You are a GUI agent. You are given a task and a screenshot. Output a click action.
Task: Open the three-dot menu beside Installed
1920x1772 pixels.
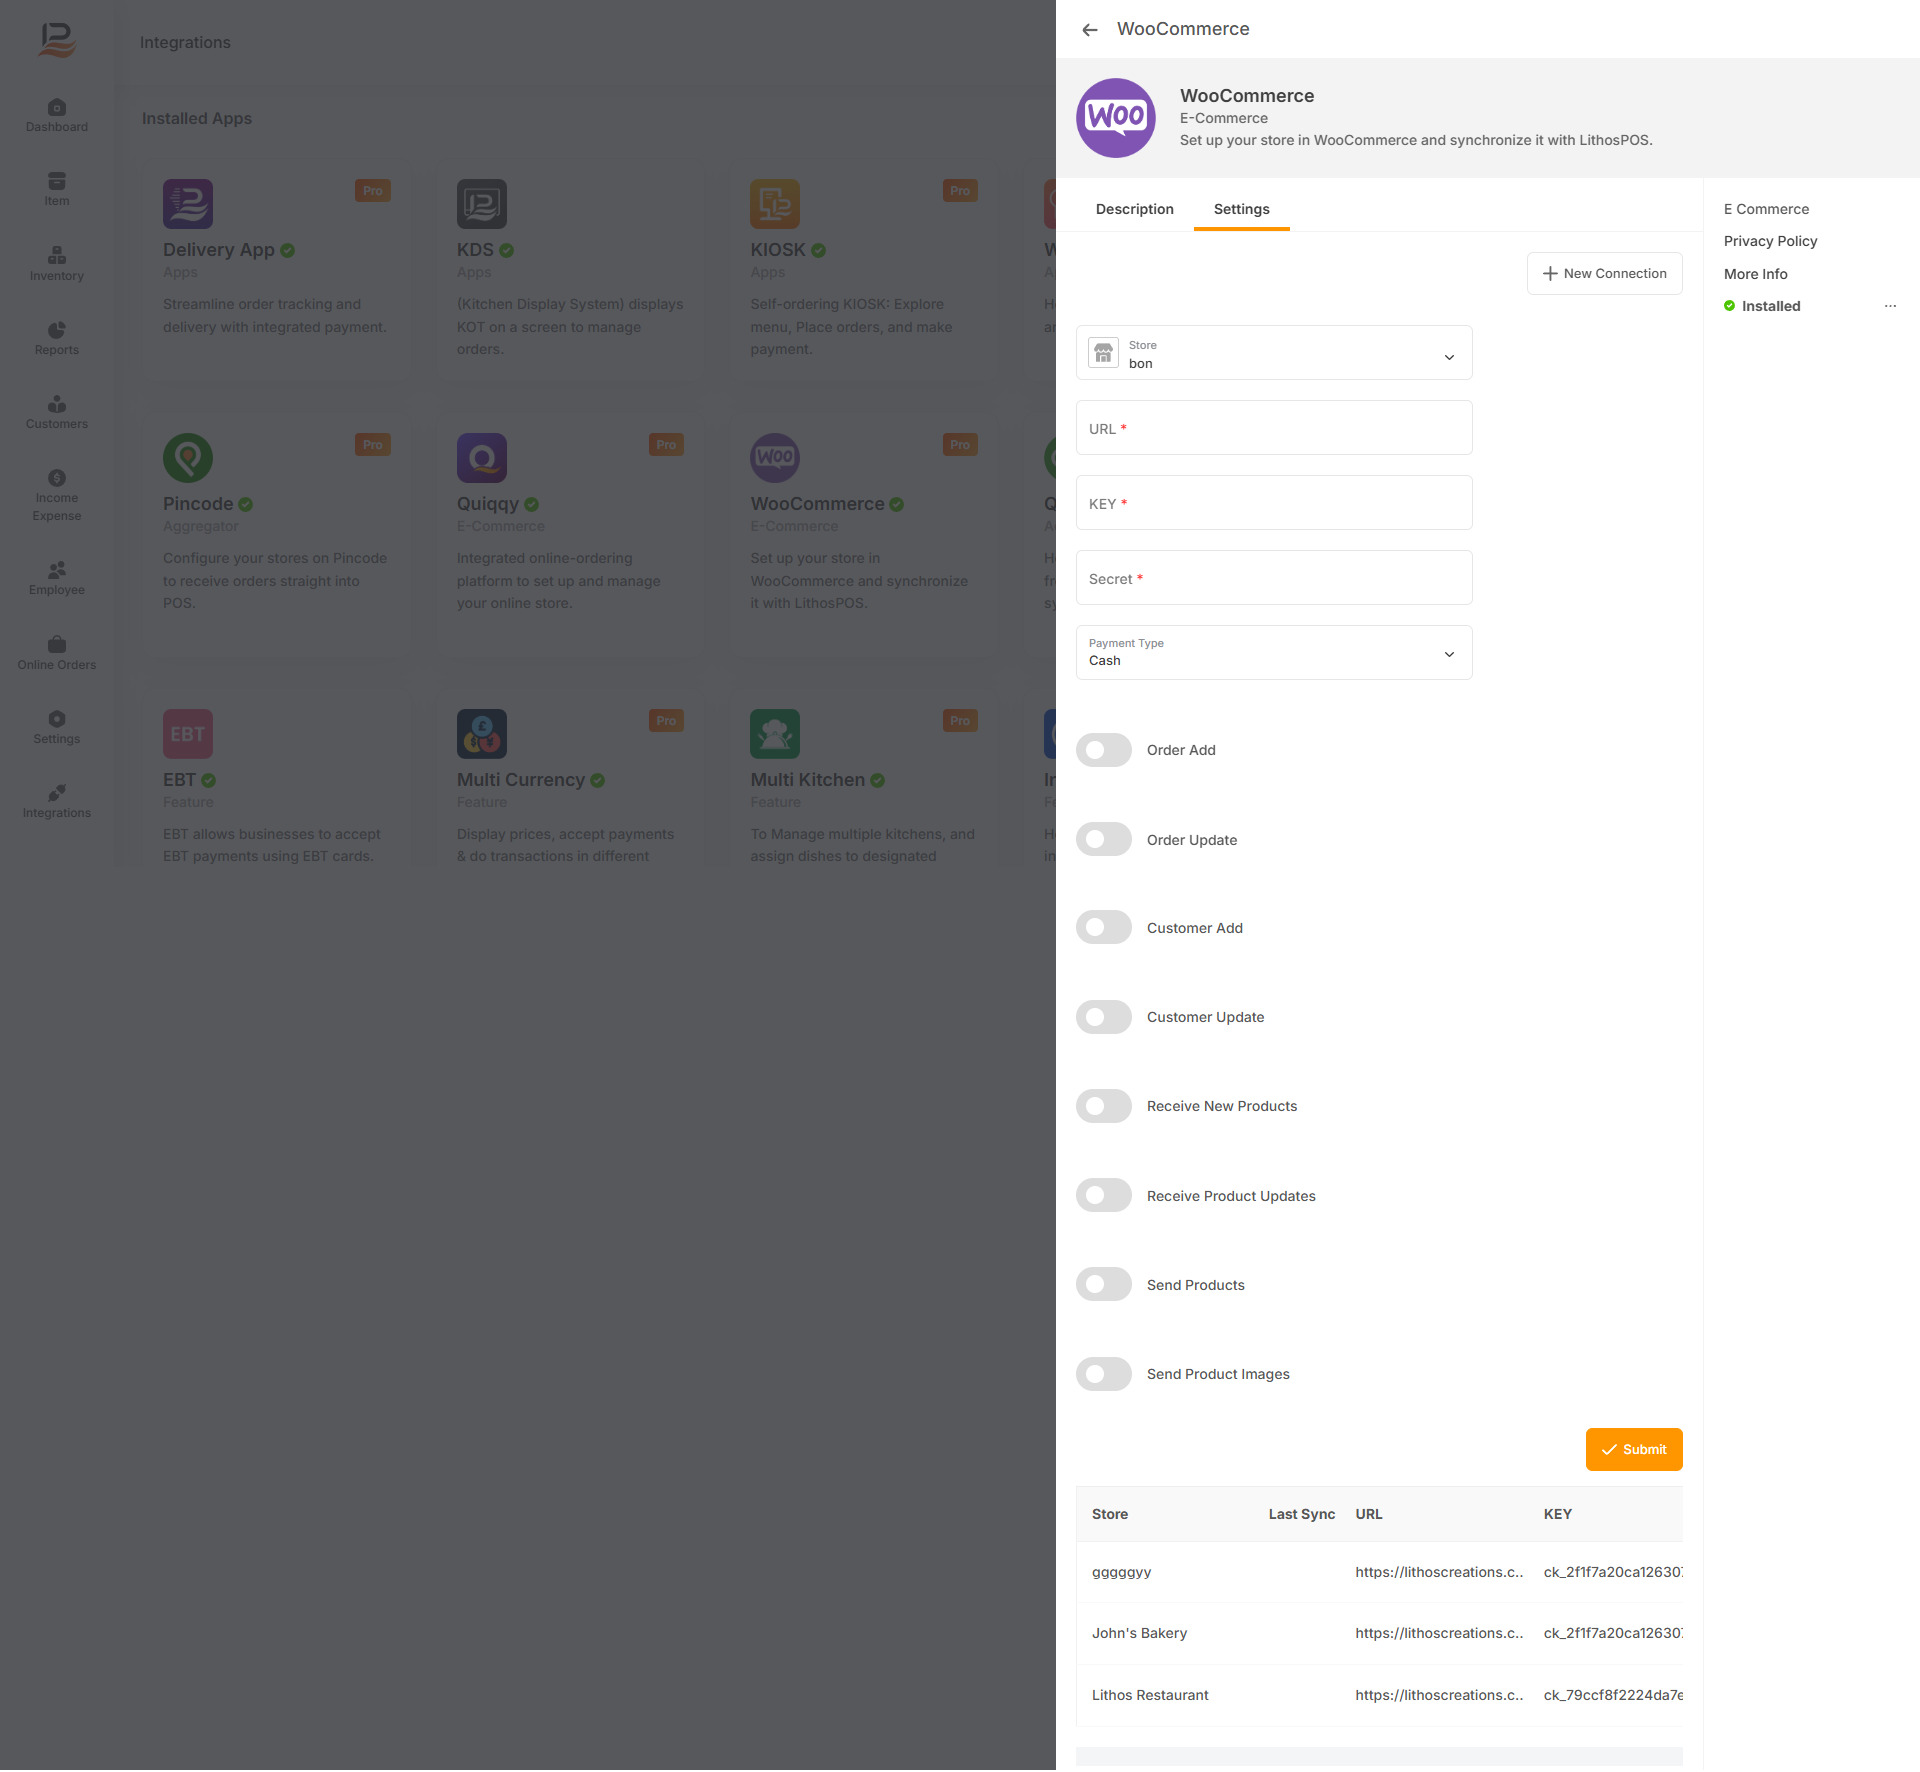pos(1890,306)
